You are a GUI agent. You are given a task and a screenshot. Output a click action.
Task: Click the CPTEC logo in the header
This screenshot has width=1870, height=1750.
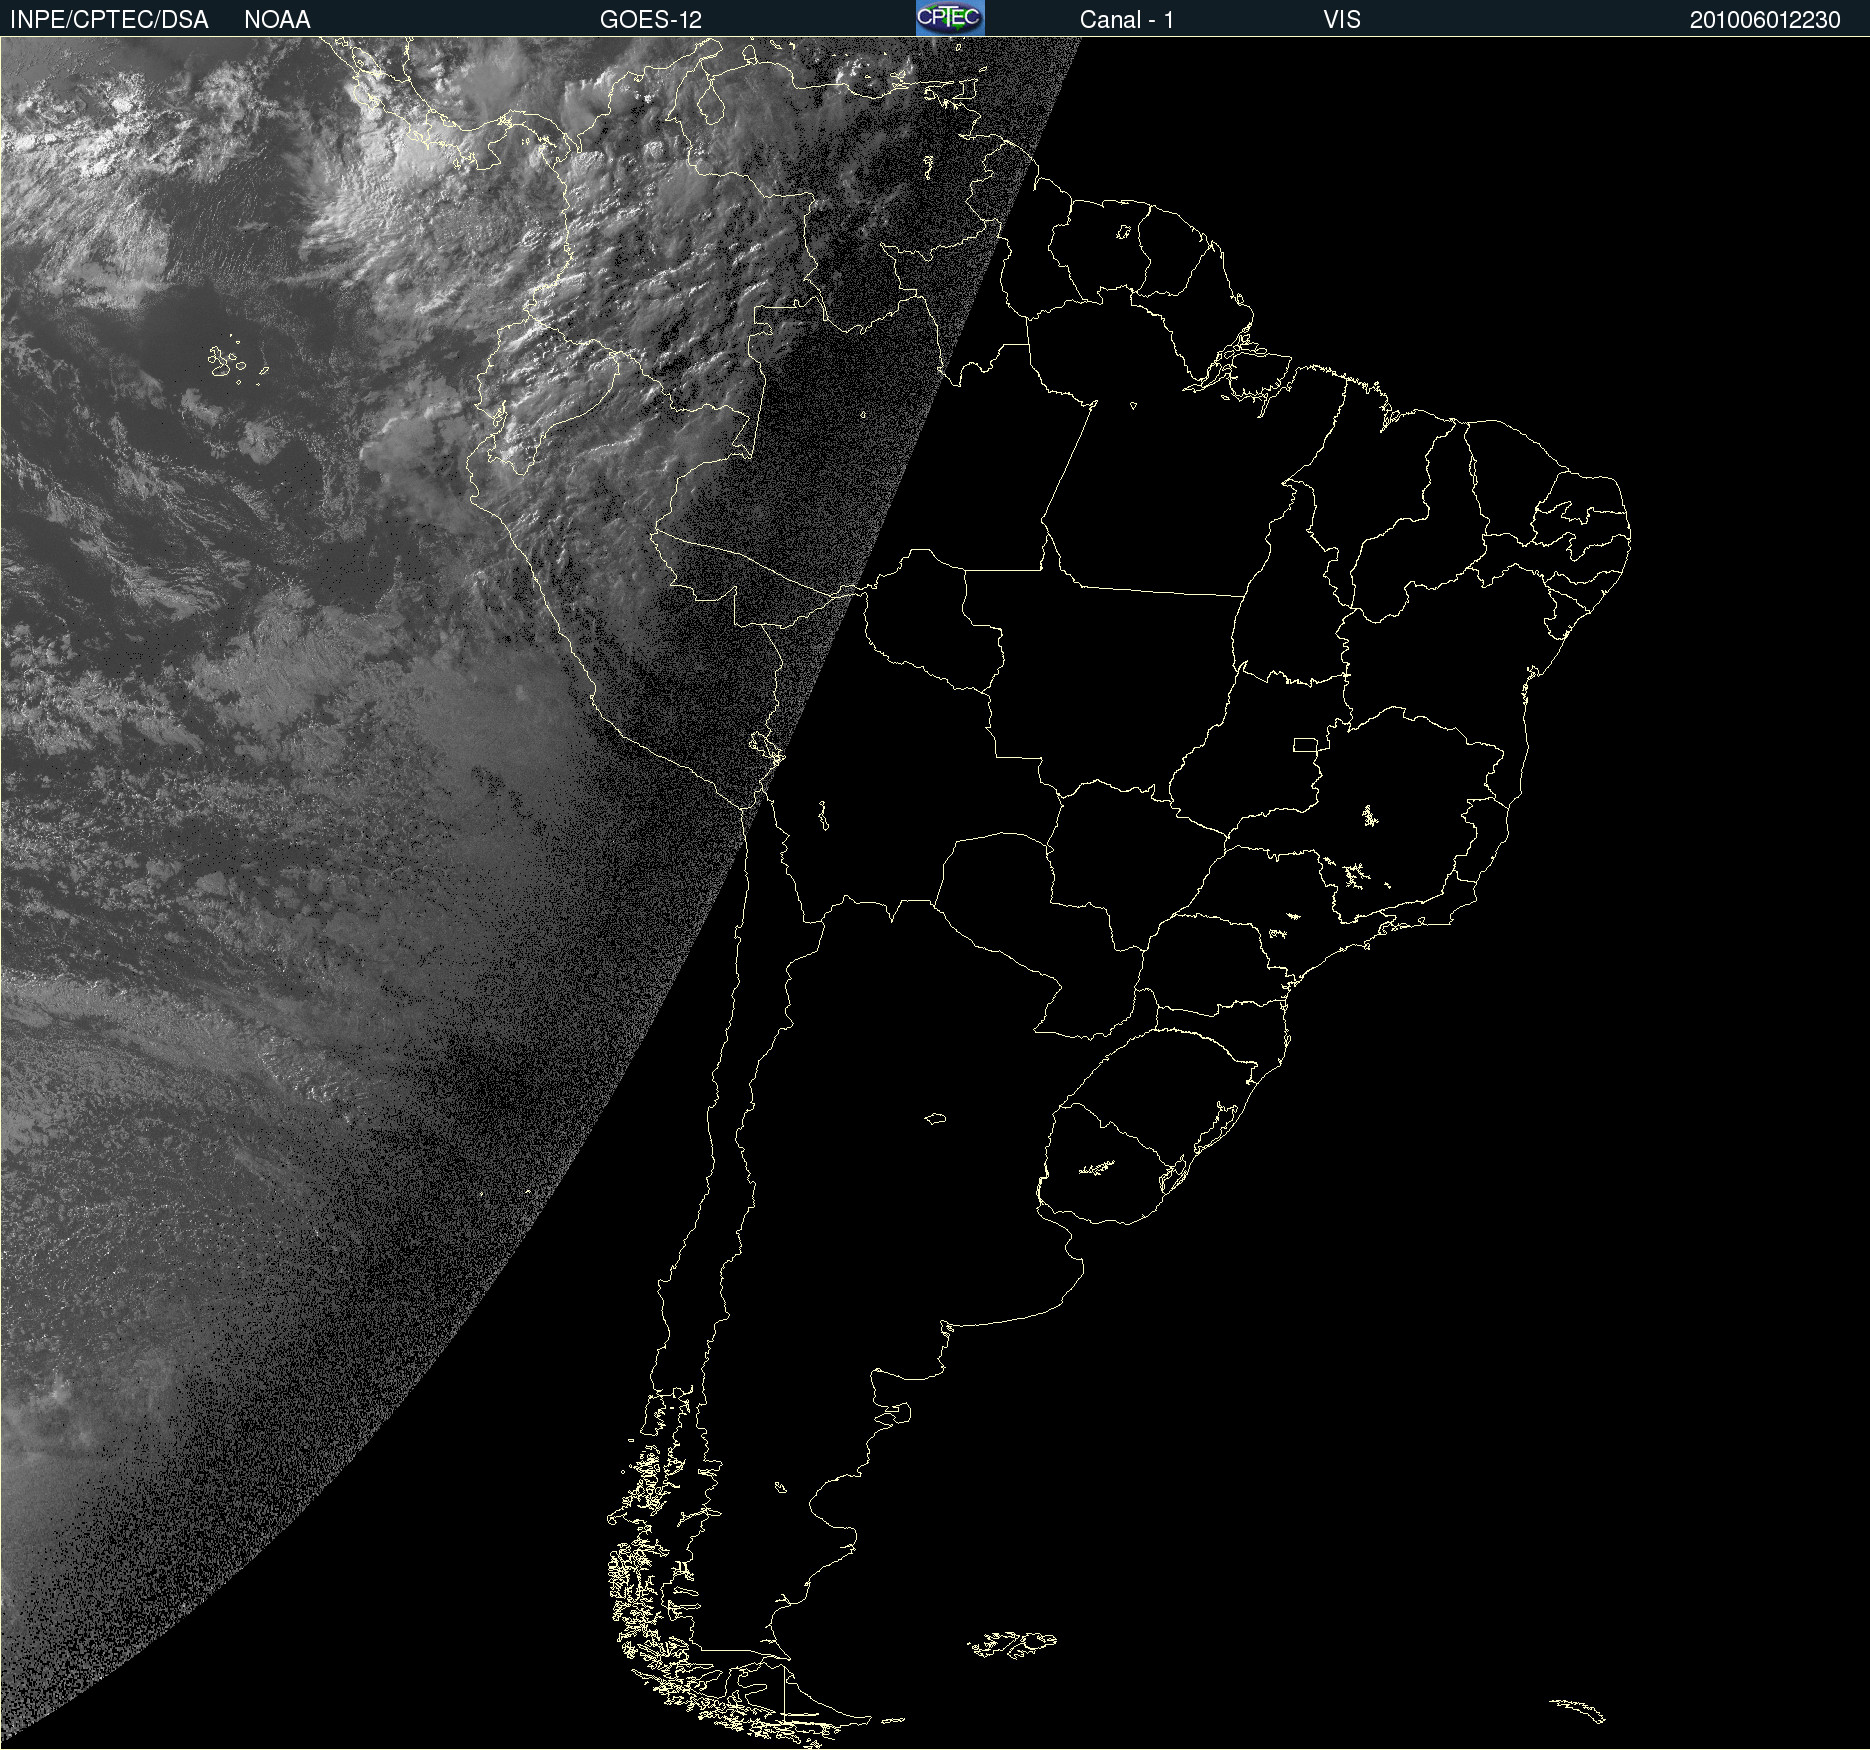click(x=950, y=18)
